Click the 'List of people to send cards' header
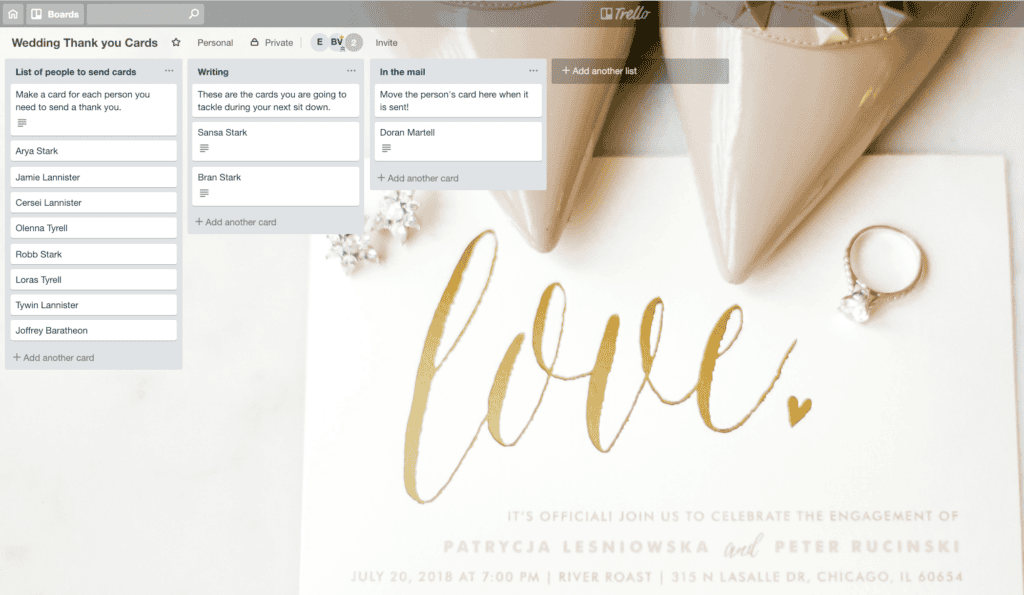The image size is (1024, 595). [76, 72]
